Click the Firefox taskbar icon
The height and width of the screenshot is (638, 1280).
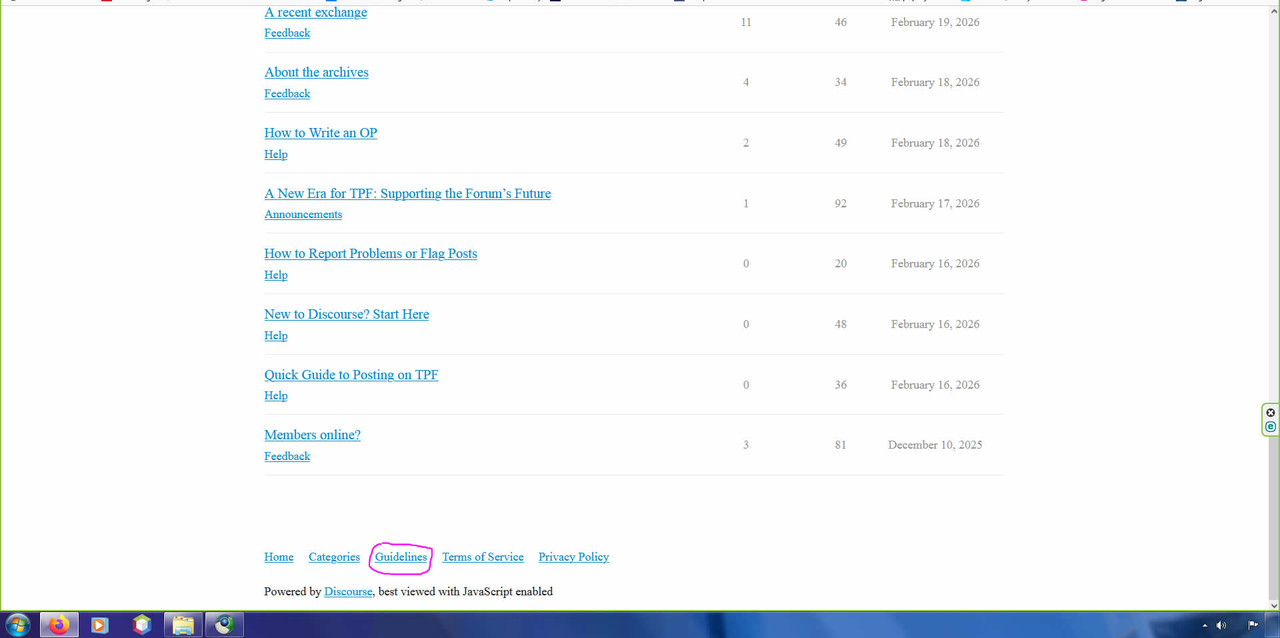click(x=59, y=625)
